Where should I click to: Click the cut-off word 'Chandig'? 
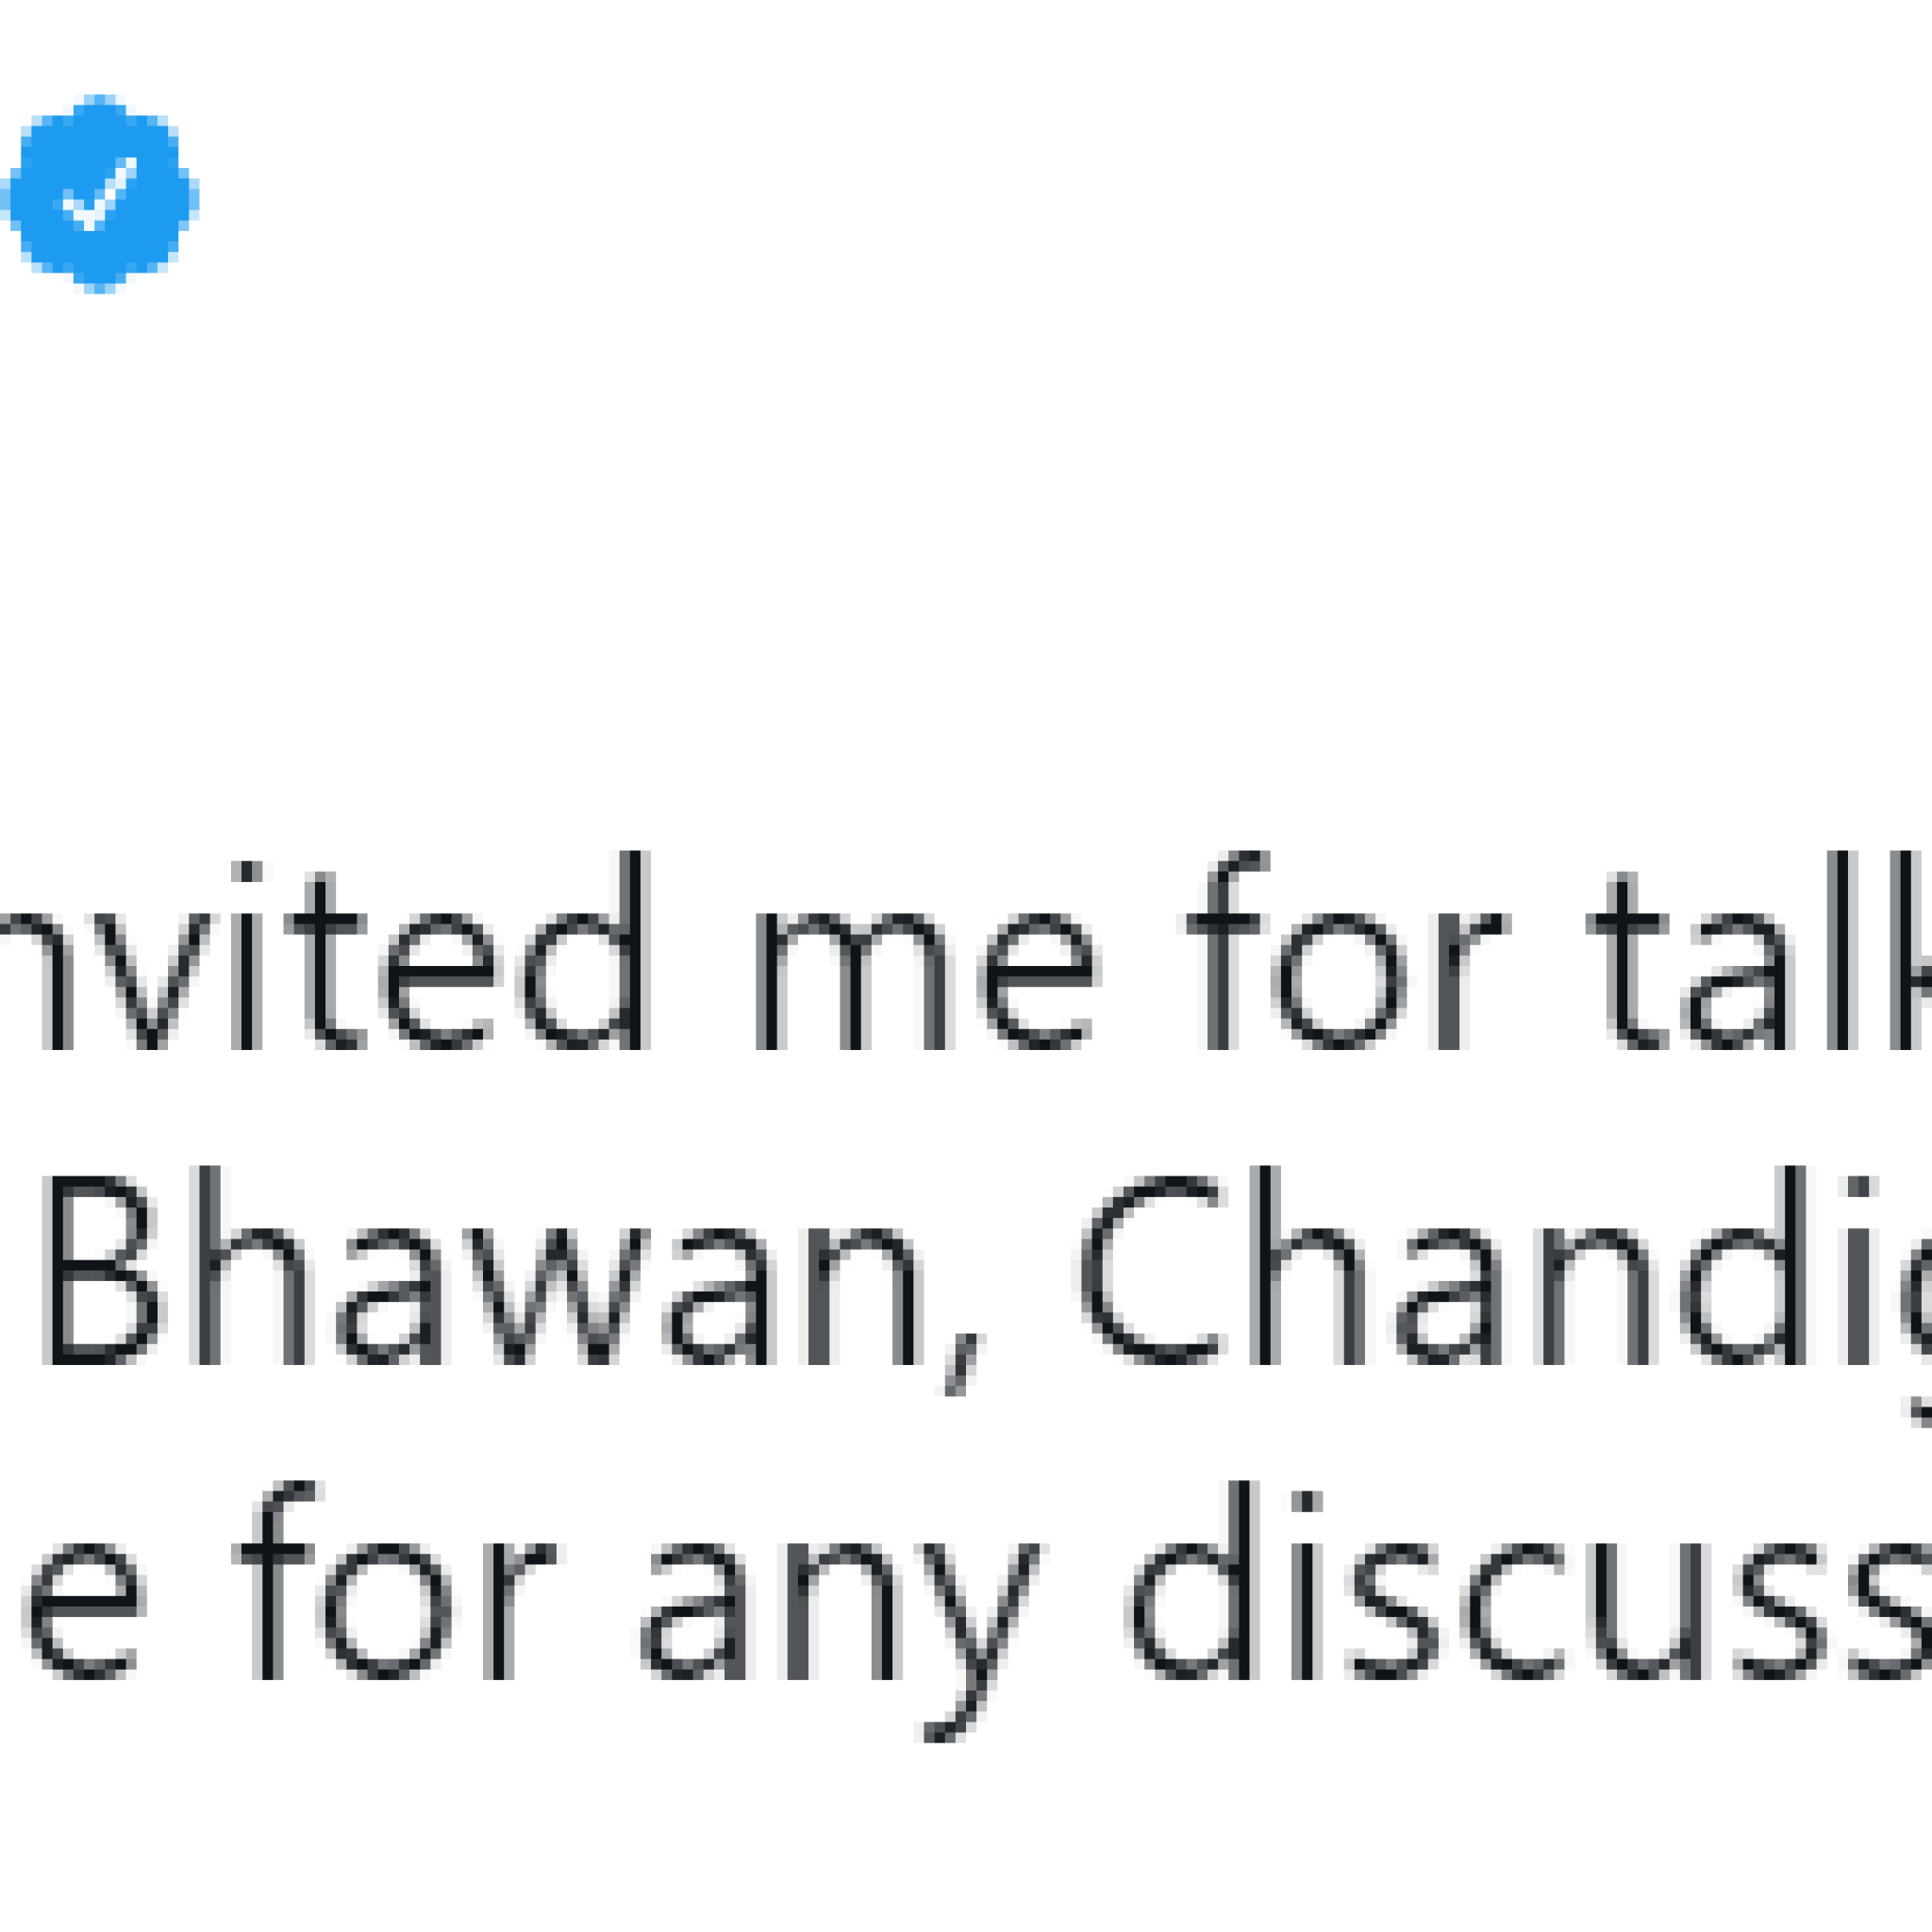[1506, 1280]
